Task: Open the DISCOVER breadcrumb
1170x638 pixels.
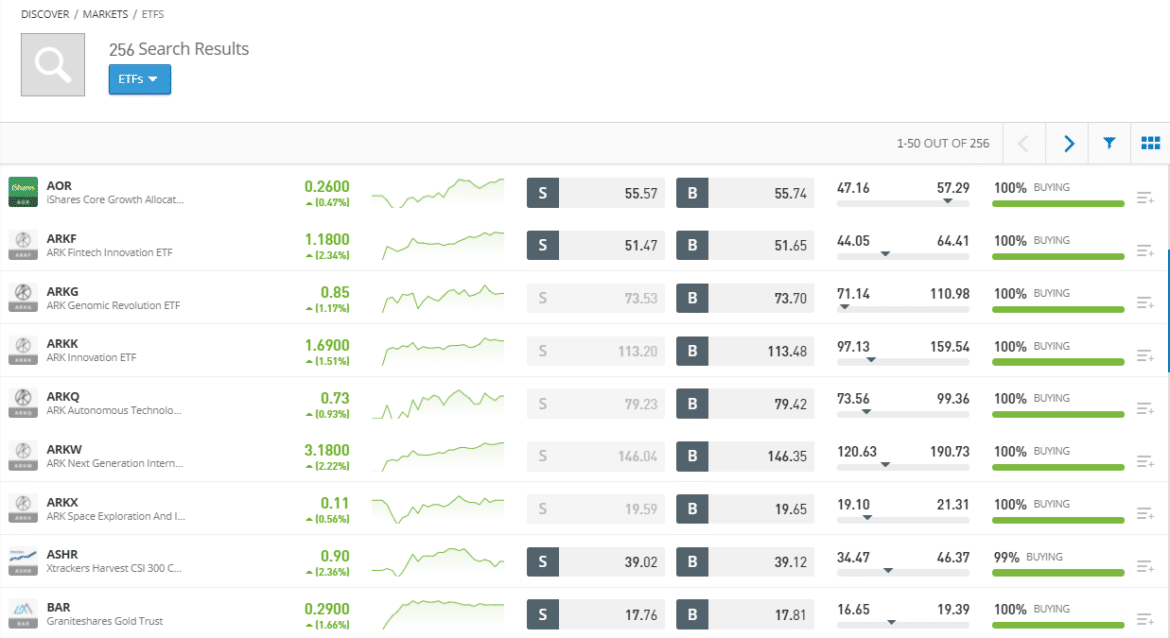Action: 46,14
